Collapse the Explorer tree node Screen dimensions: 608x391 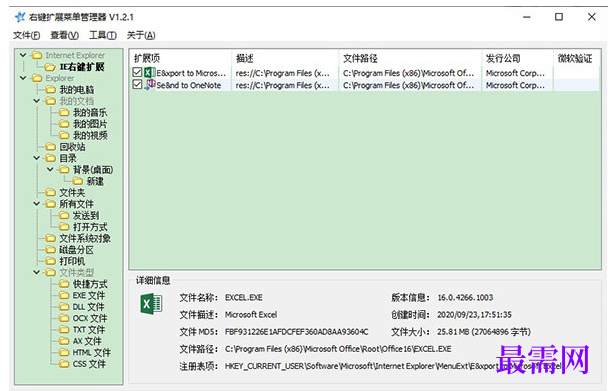pyautogui.click(x=23, y=78)
